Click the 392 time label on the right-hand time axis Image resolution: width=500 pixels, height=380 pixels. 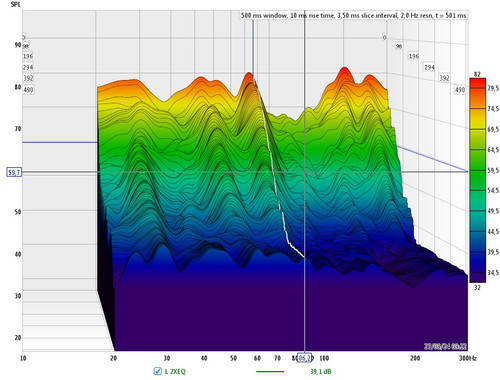pos(444,78)
